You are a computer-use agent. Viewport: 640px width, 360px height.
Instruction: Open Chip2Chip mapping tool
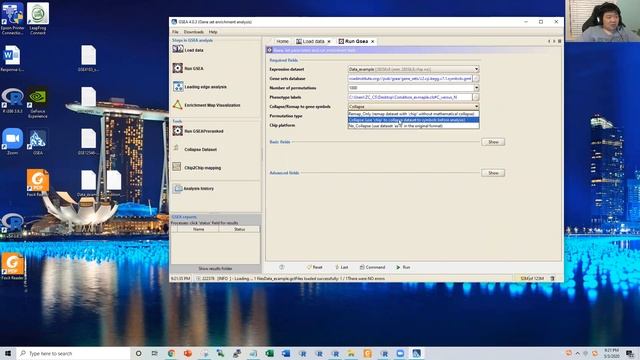[x=197, y=168]
